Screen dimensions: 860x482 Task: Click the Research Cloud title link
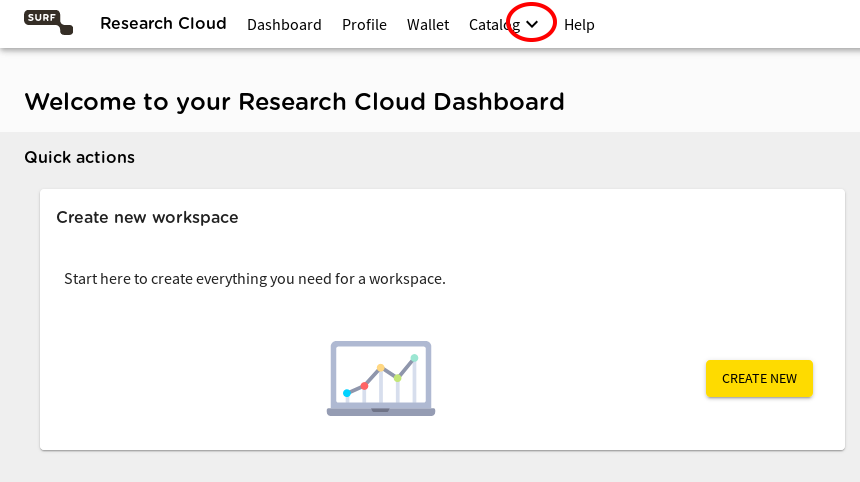[x=163, y=24]
